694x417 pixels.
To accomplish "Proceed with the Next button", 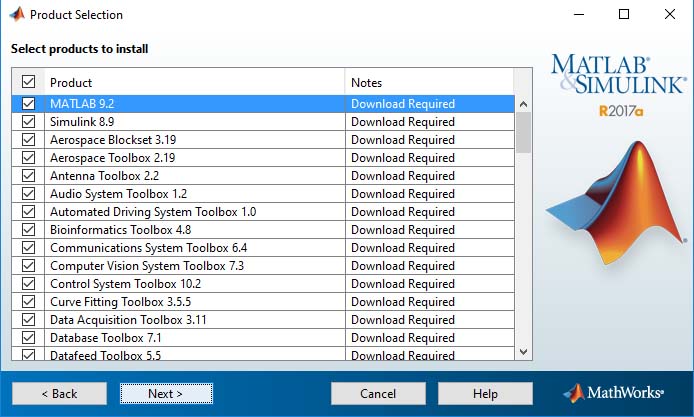I will [x=166, y=394].
